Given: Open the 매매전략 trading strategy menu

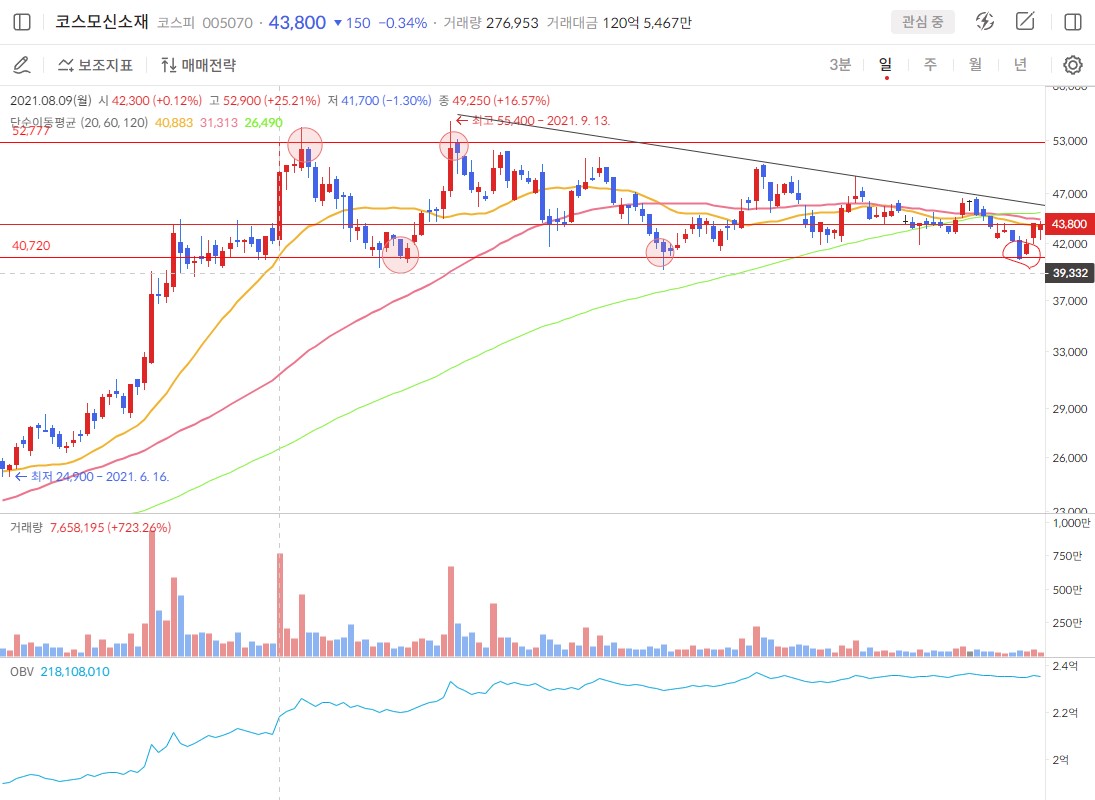Looking at the screenshot, I should [198, 65].
